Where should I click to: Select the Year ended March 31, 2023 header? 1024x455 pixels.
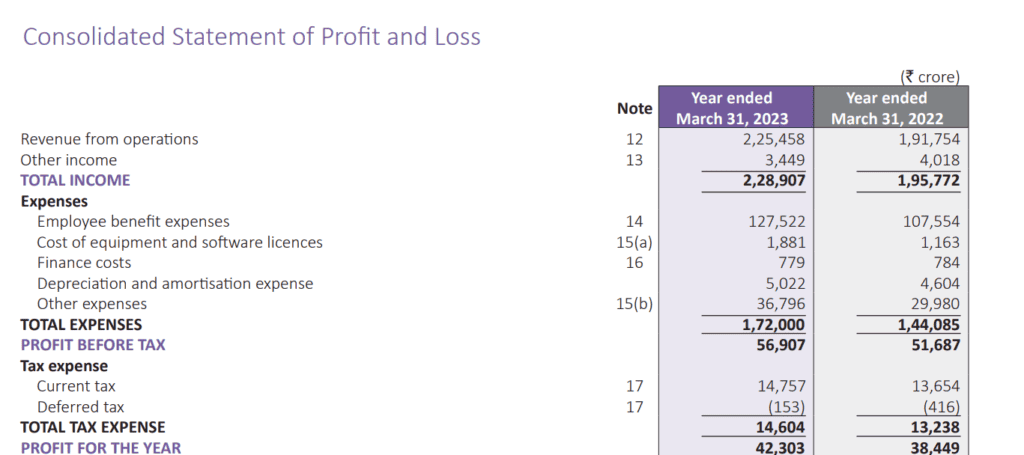(x=735, y=107)
